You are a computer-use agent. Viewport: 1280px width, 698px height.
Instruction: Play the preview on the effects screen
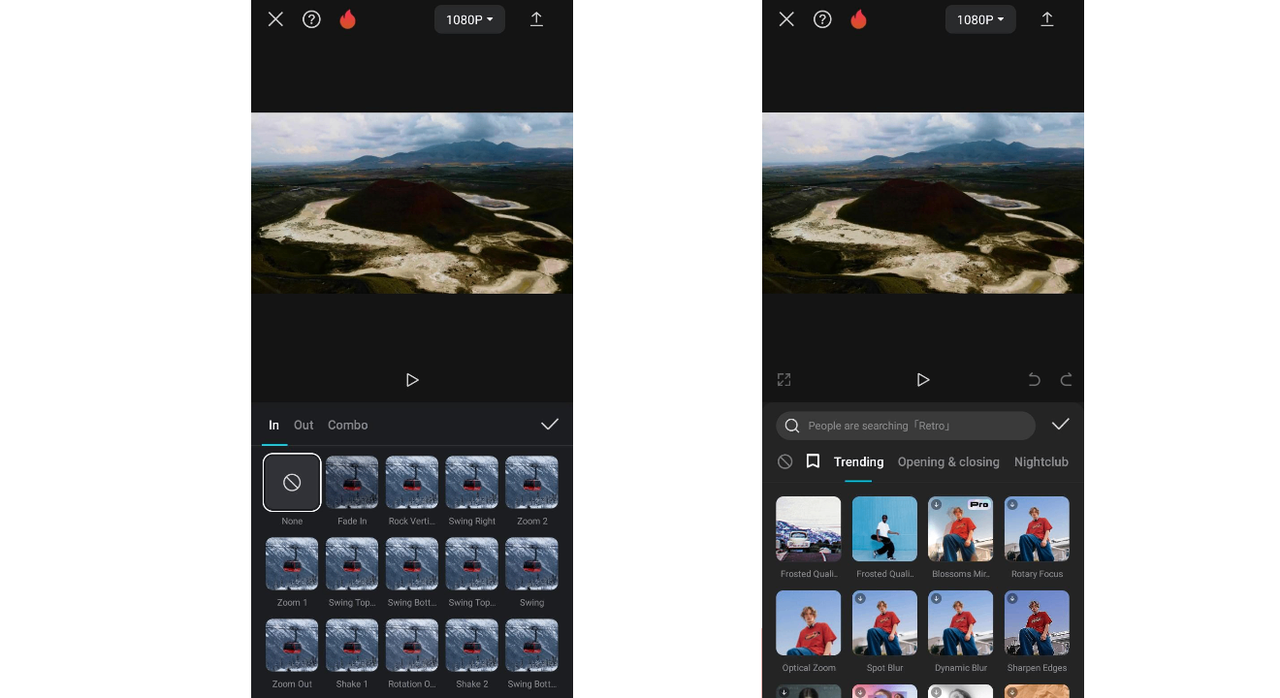pos(923,380)
